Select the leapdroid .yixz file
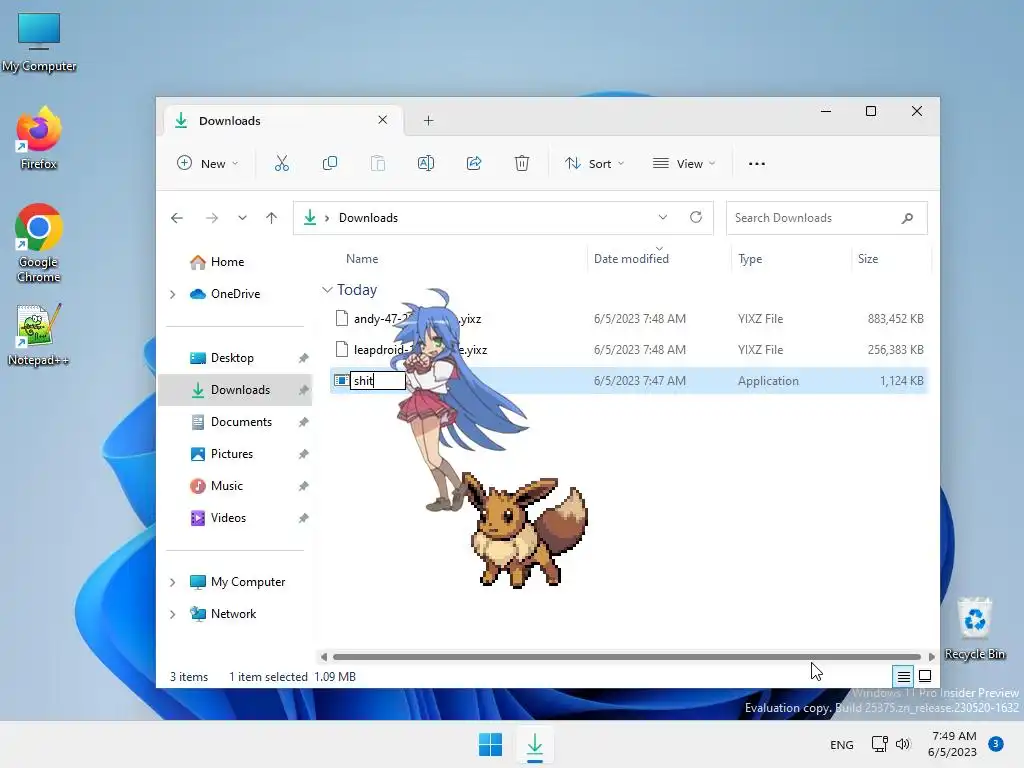1024x768 pixels. (629, 349)
